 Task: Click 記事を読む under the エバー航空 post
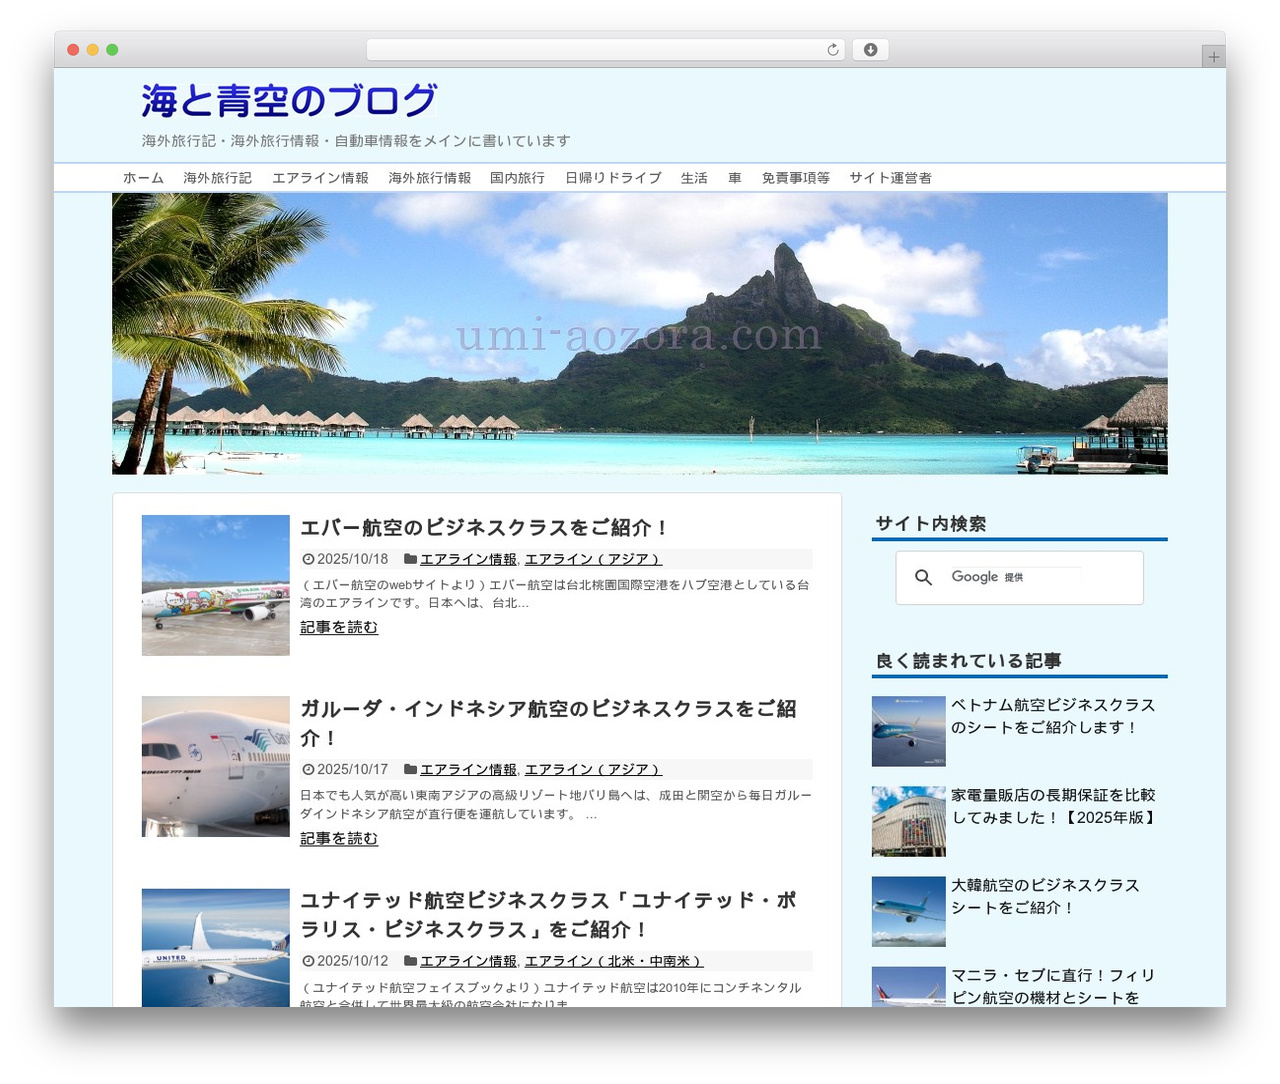339,628
